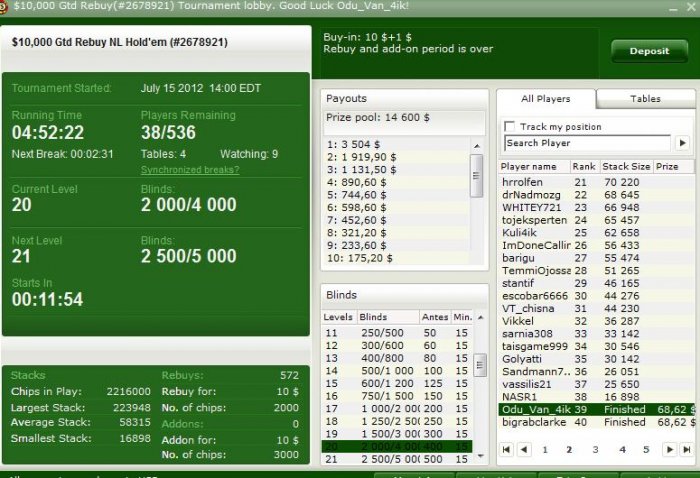Select blind level 21 row in Blinds table

pyautogui.click(x=397, y=459)
